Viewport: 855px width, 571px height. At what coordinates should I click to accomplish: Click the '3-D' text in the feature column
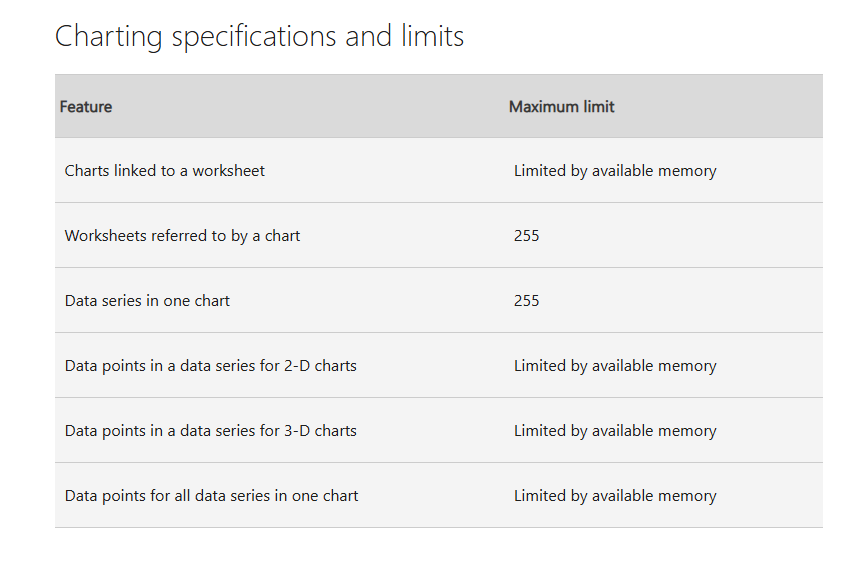[x=297, y=430]
